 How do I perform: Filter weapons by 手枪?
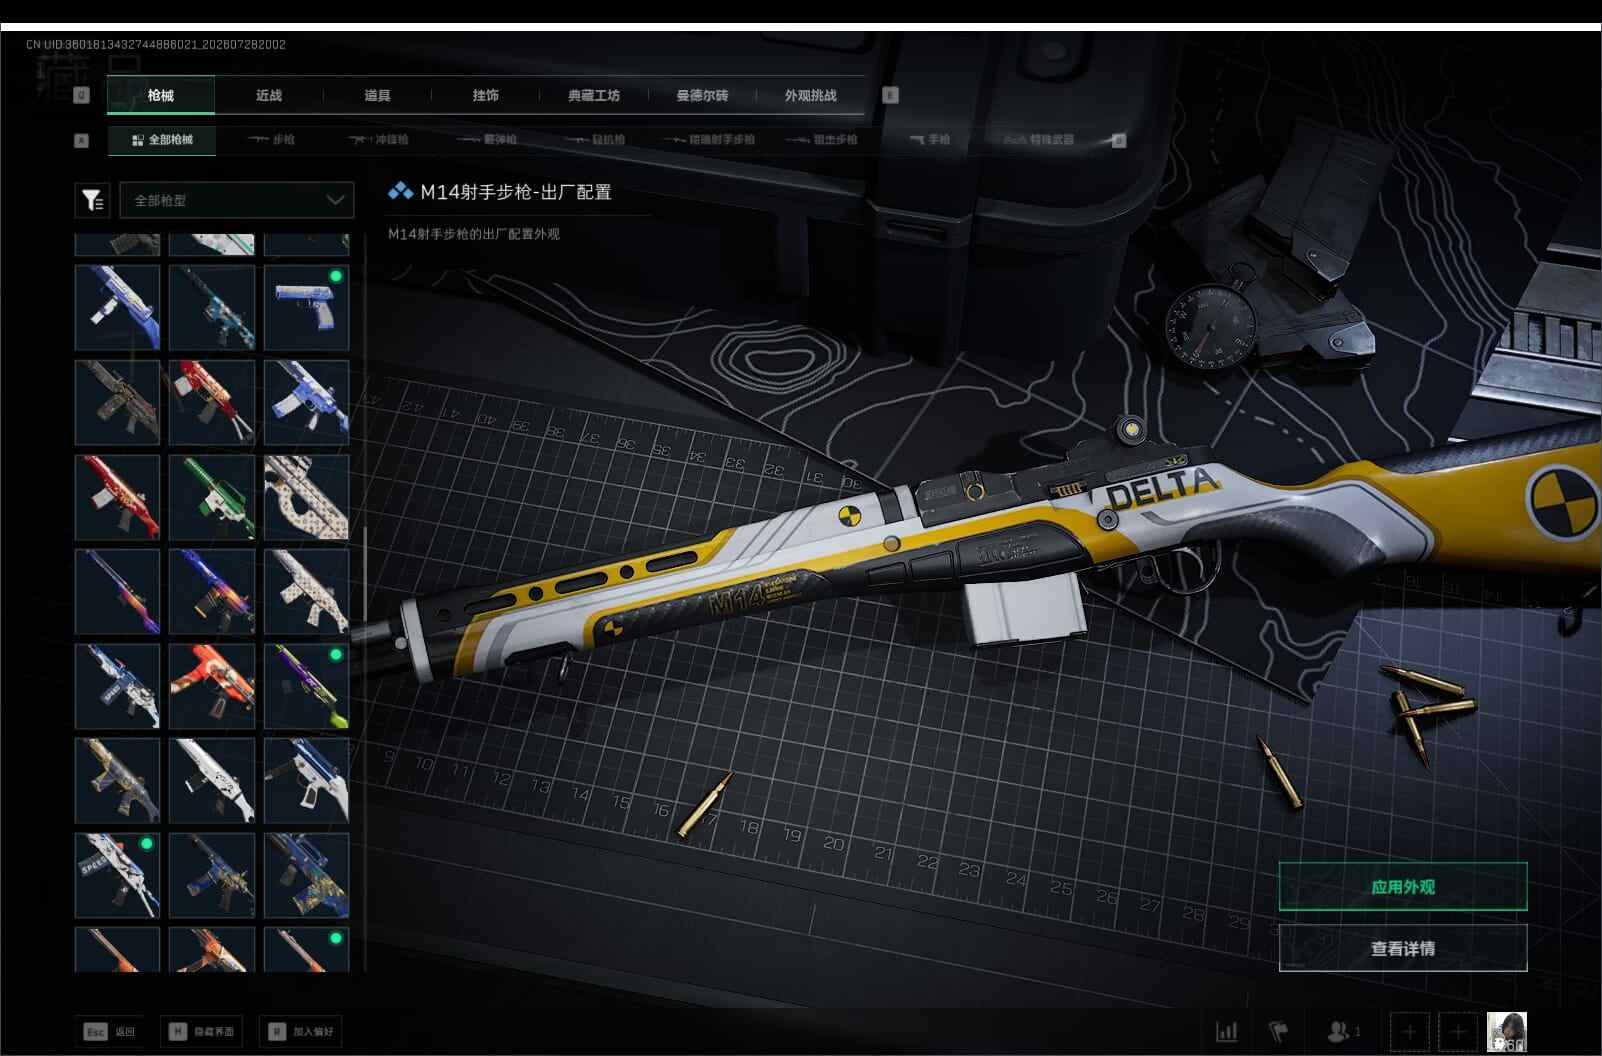pos(929,140)
